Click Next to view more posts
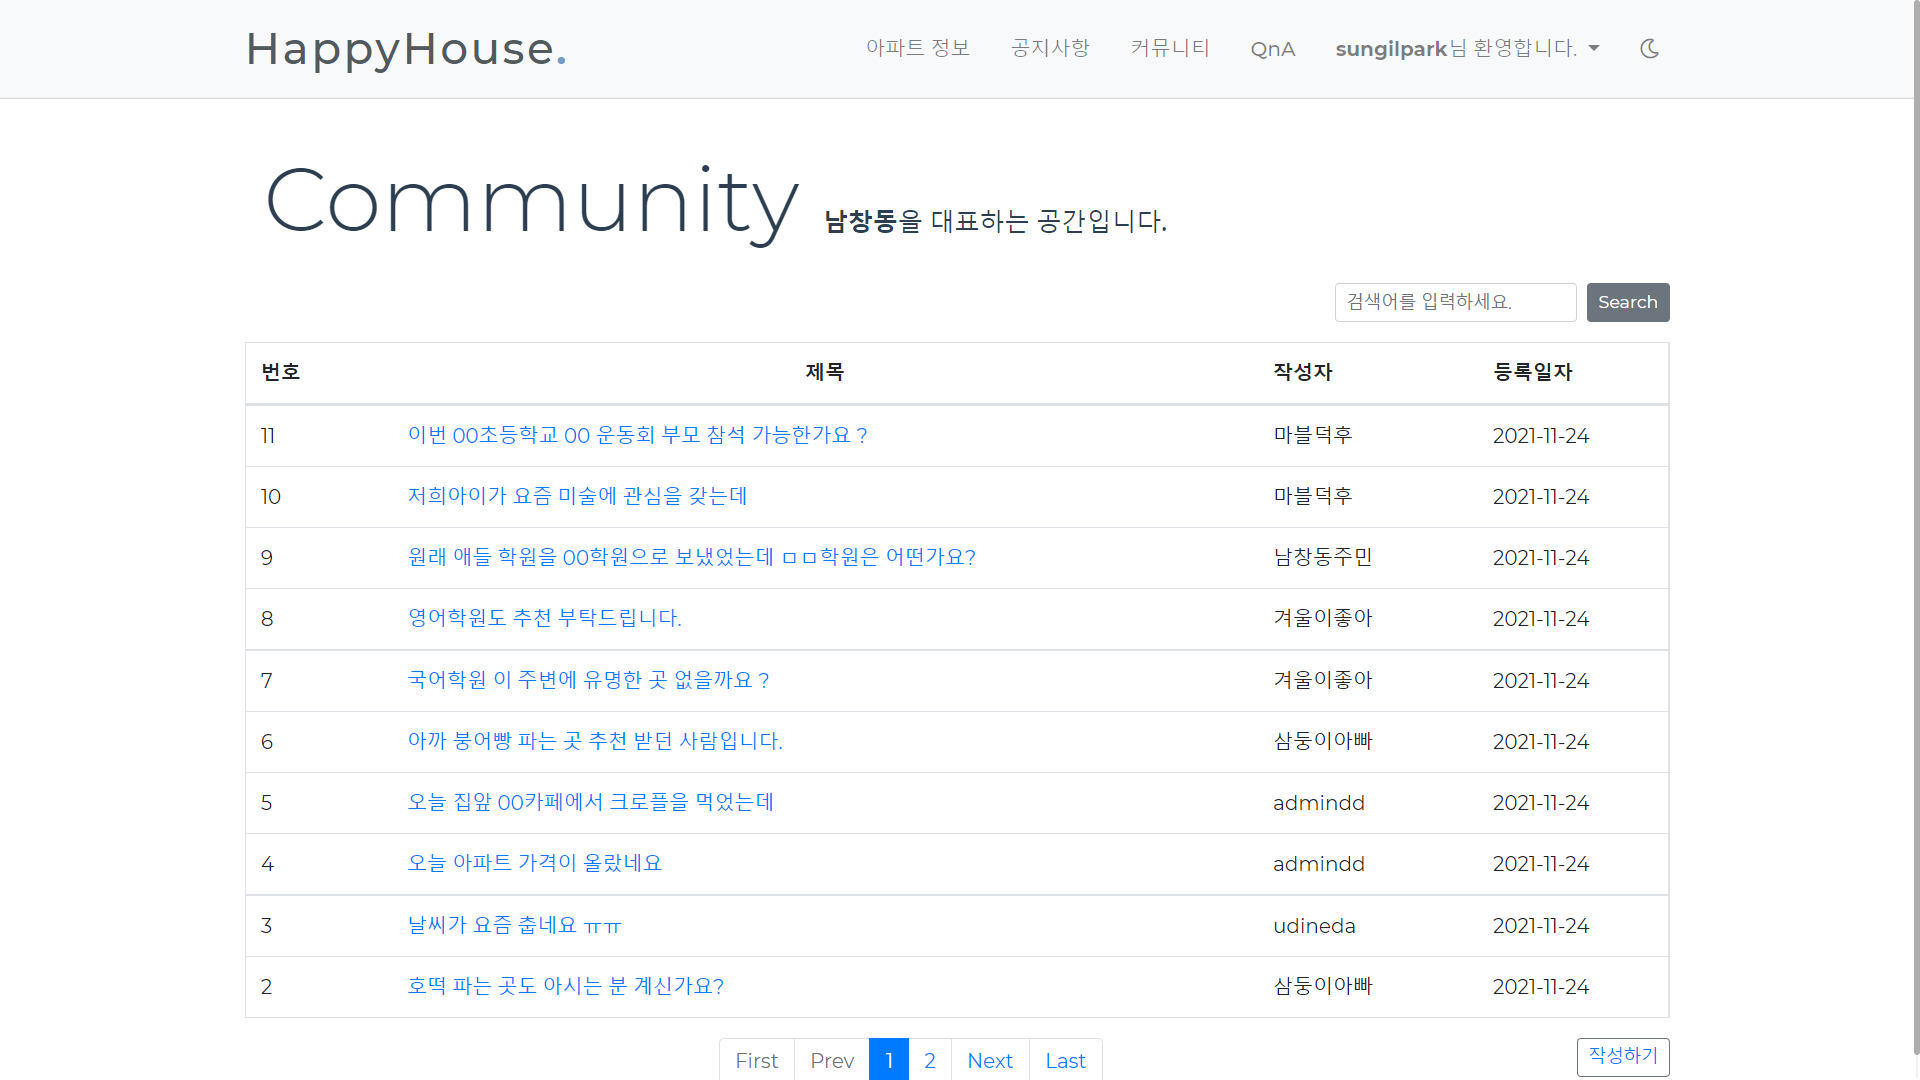 (x=989, y=1060)
